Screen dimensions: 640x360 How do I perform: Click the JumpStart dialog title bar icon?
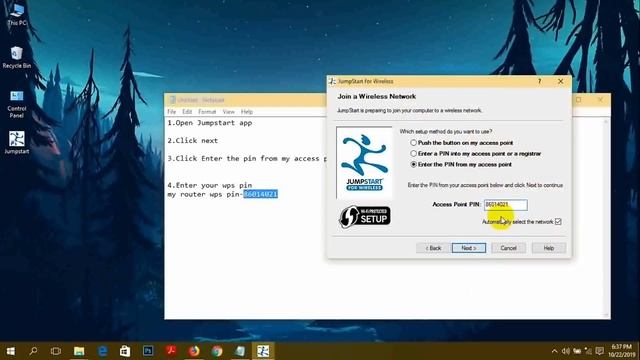tap(332, 81)
